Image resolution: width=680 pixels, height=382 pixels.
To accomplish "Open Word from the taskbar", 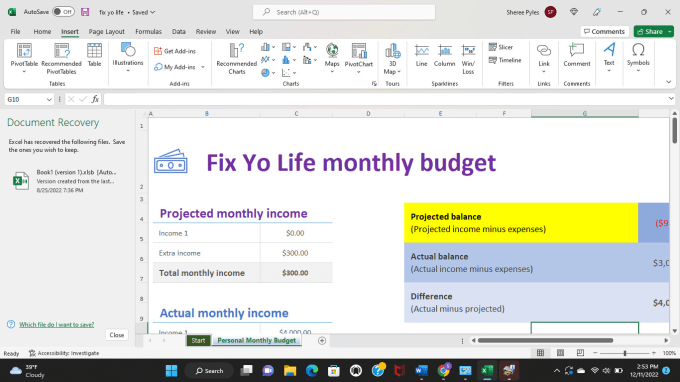I will click(421, 371).
